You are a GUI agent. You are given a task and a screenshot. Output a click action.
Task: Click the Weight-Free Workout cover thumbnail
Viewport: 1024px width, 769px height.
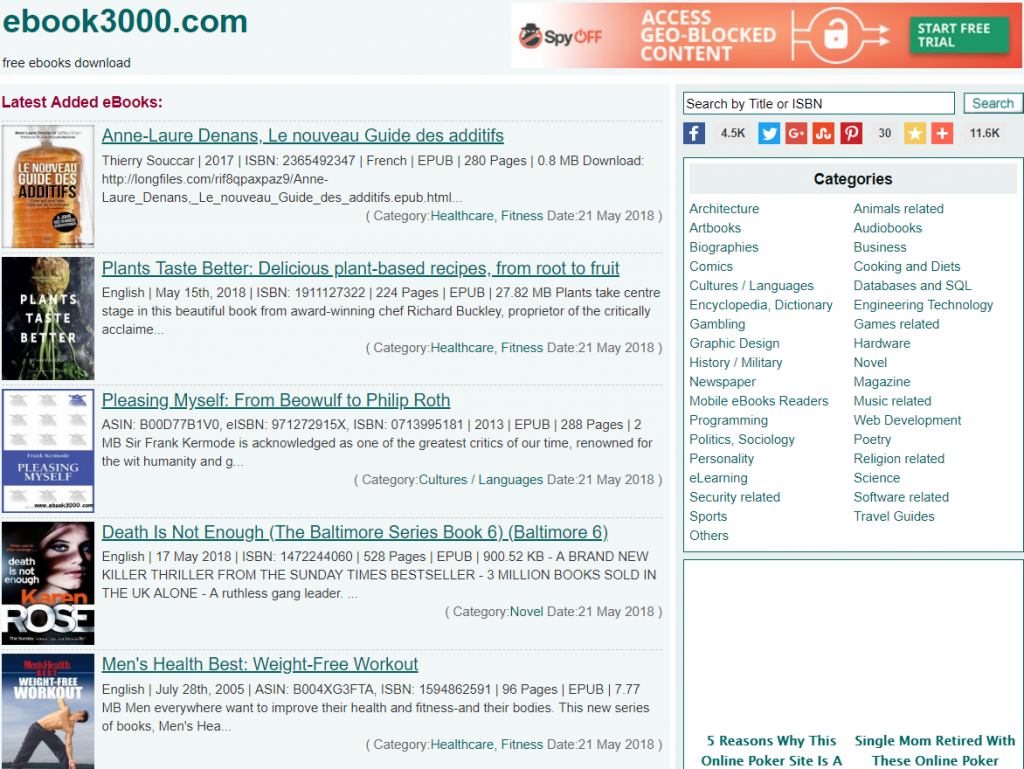[48, 712]
